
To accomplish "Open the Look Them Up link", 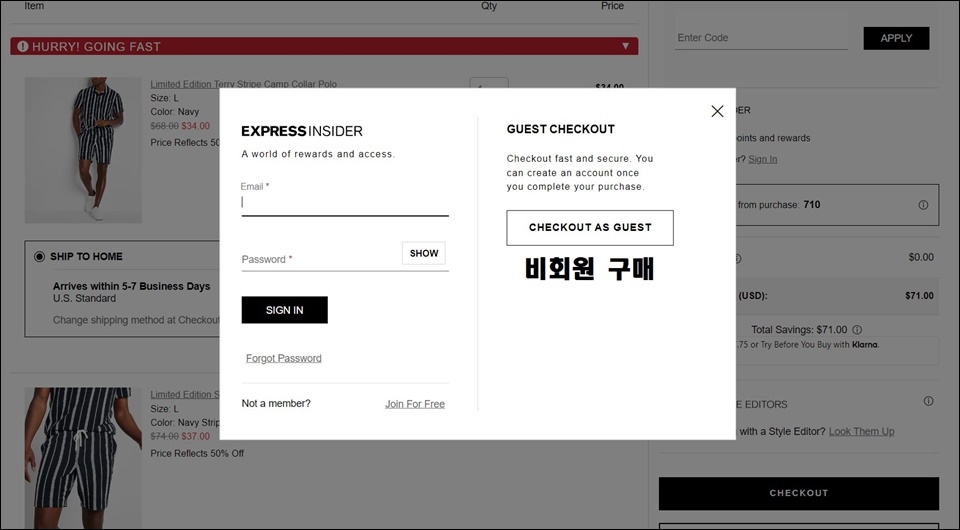I will click(861, 431).
